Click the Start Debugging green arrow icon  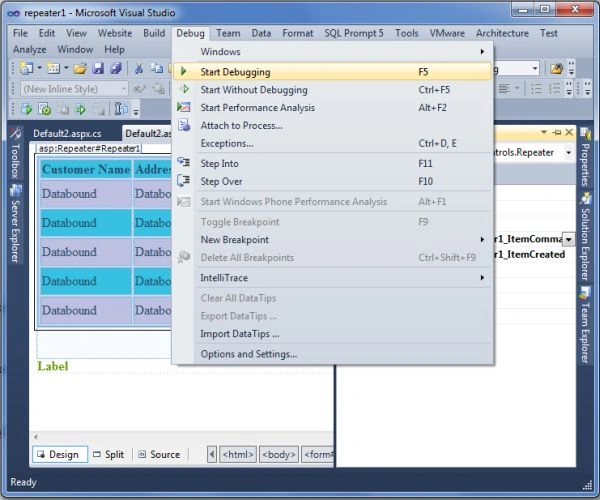184,71
